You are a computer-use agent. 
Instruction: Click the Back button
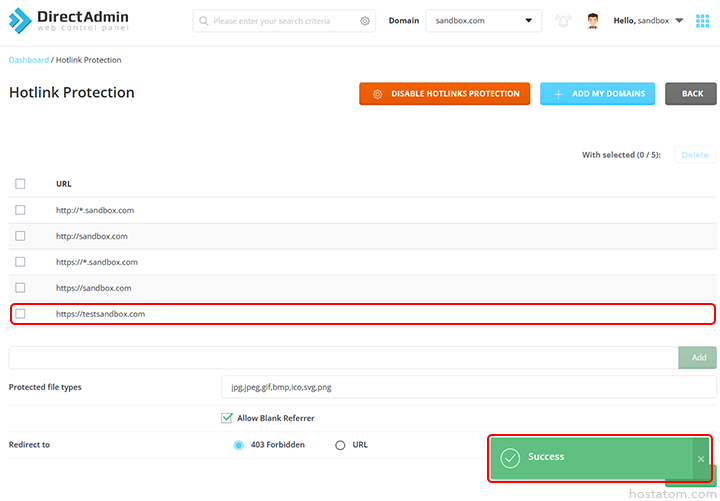(x=691, y=94)
